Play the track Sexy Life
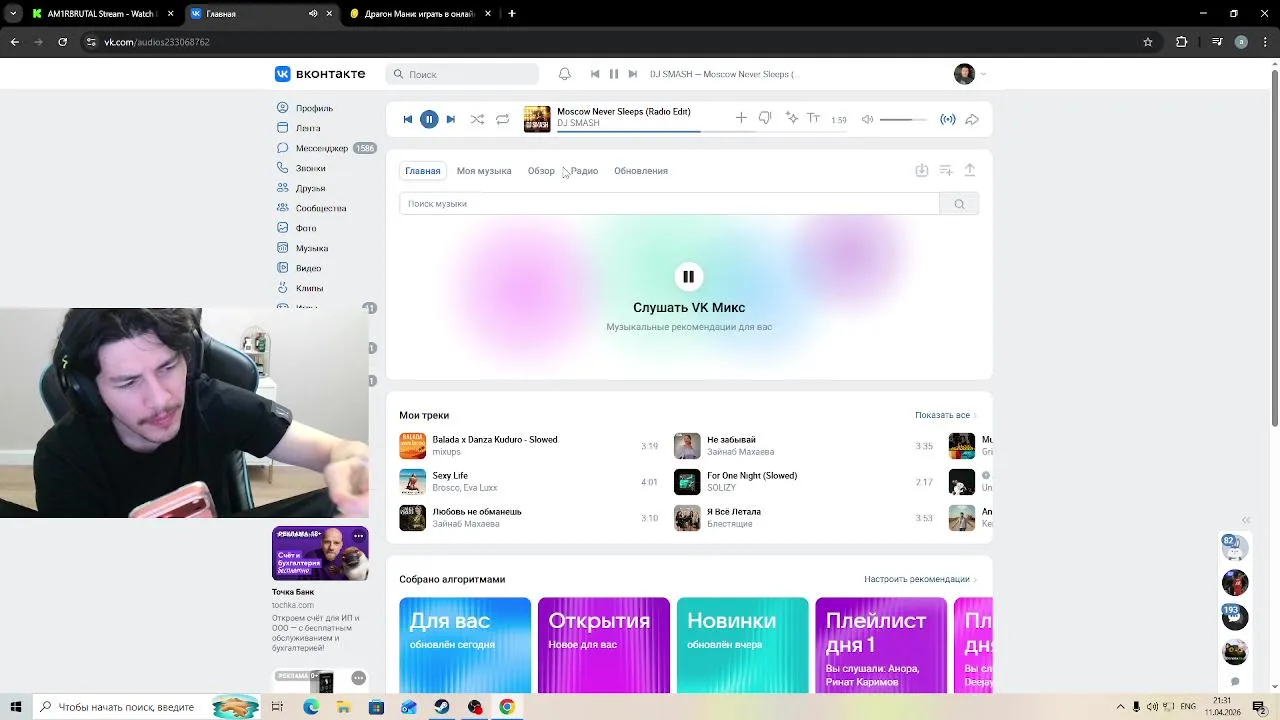The image size is (1280, 720). (529, 482)
